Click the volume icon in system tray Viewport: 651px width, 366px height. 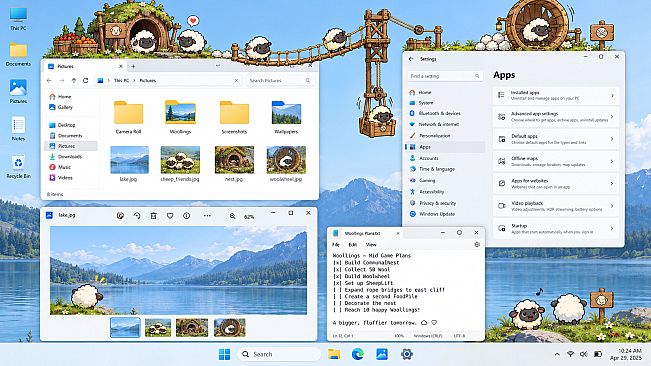(583, 354)
